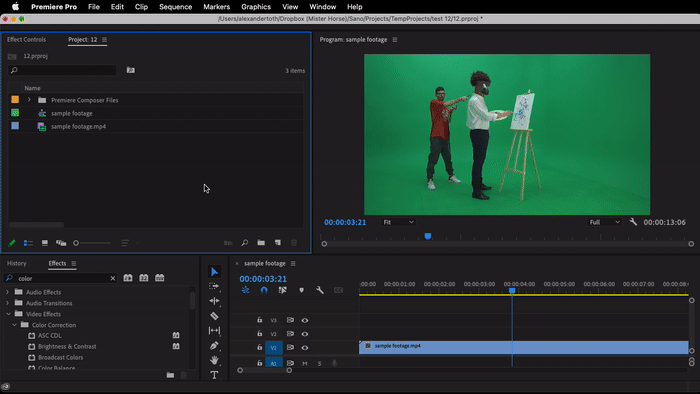Switch to History tab
Screen dimensions: 700x394
click(x=17, y=264)
